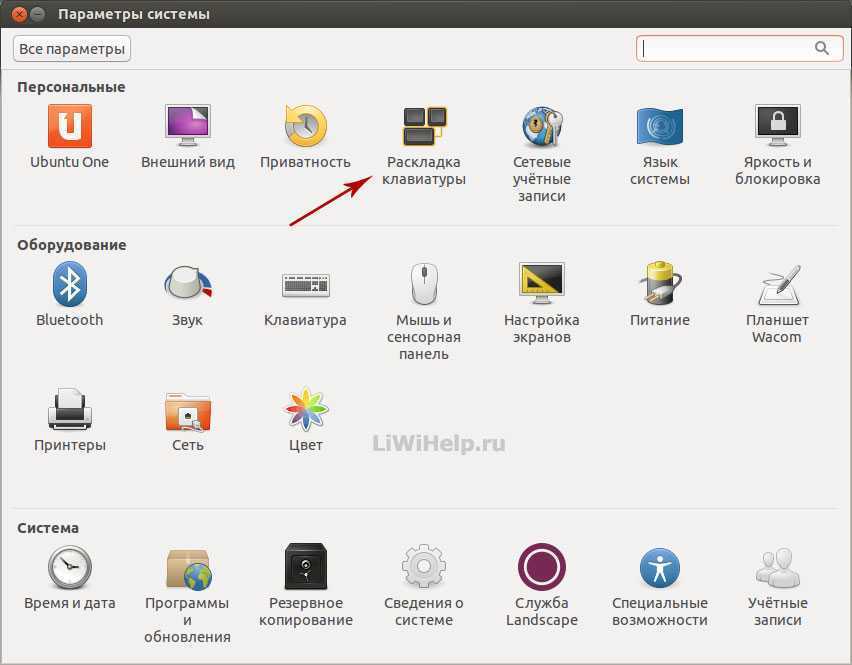Close the Параметры системы window

(x=18, y=15)
